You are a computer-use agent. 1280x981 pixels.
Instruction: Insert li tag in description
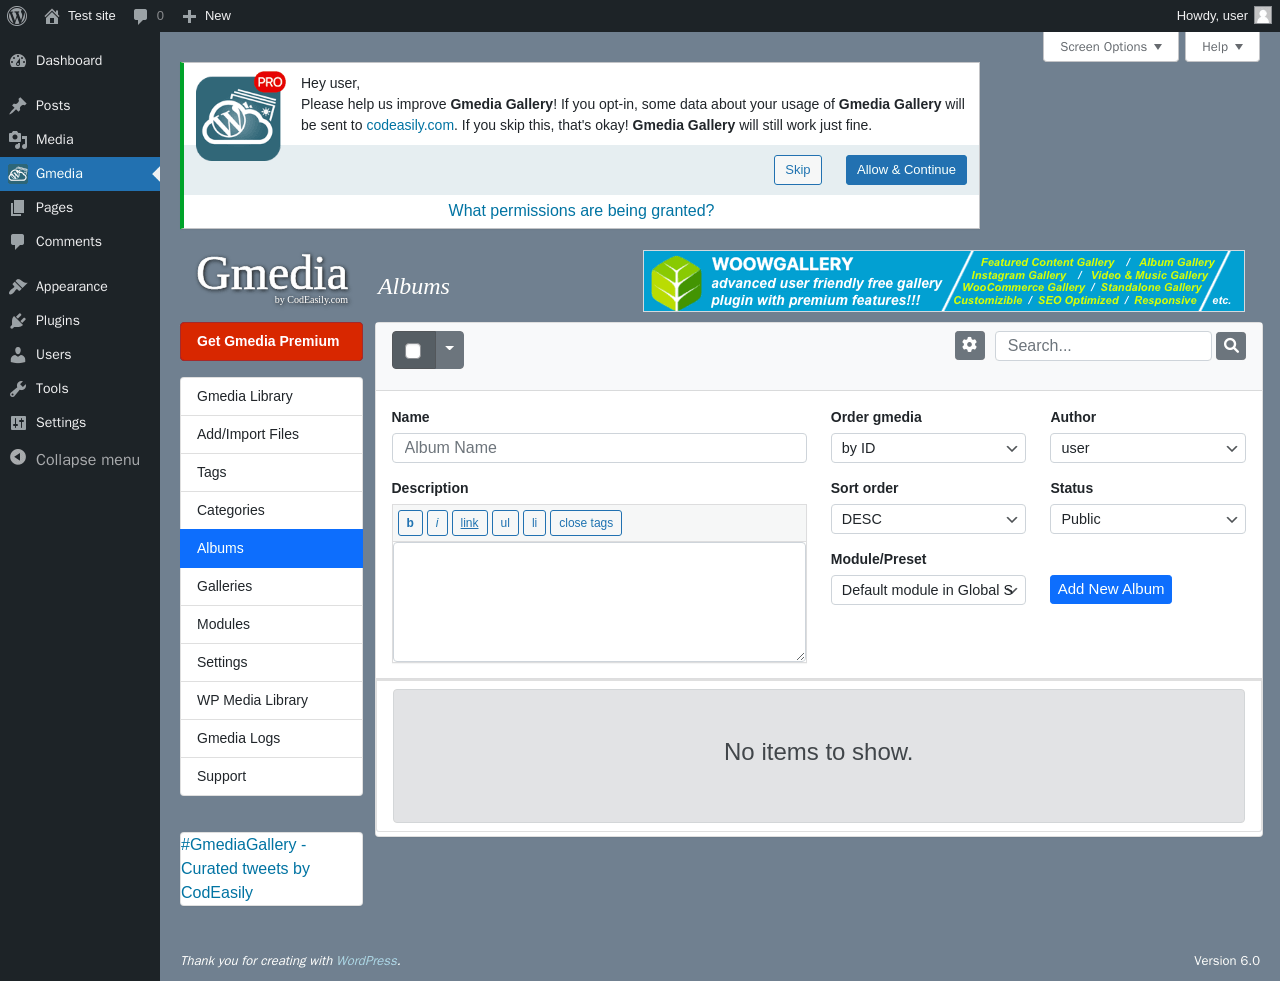point(534,523)
